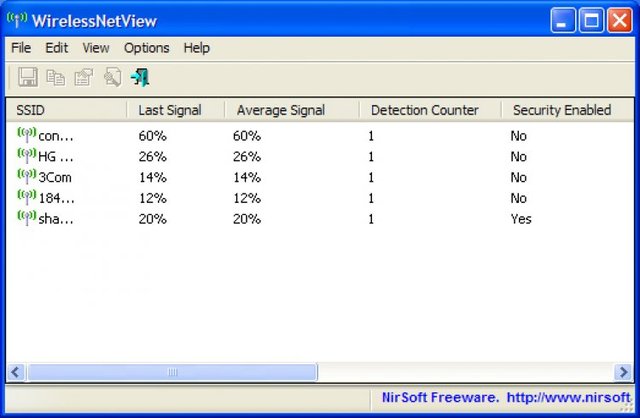The height and width of the screenshot is (418, 640).
Task: Click the 60% Last Signal value
Action: 153,136
